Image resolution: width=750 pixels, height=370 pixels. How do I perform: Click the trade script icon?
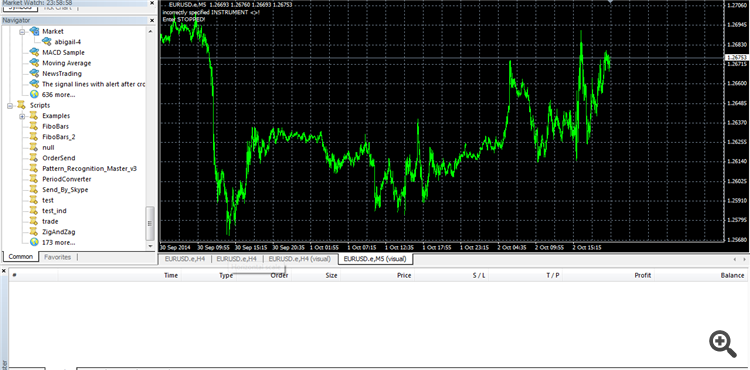33,221
